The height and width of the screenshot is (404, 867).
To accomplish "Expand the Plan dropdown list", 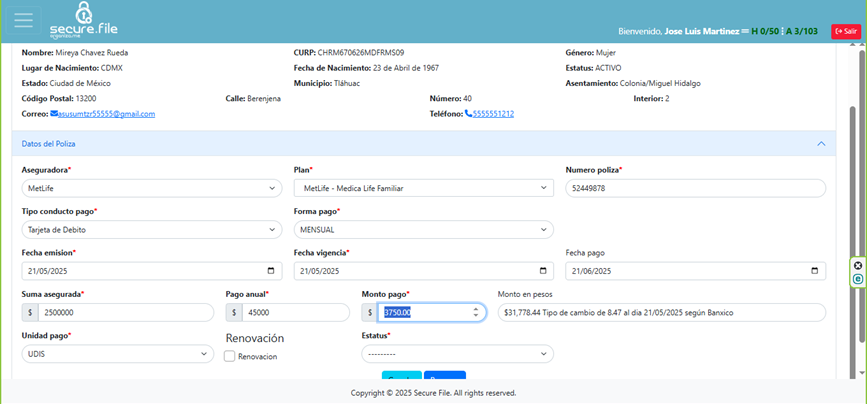I will (x=423, y=188).
